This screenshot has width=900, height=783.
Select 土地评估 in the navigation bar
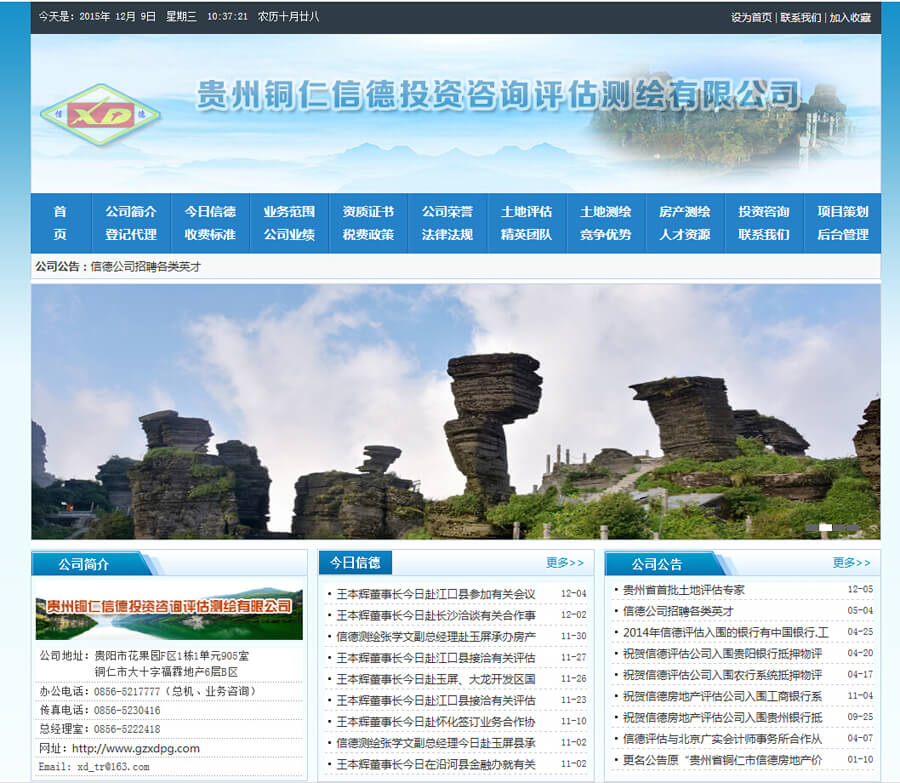click(526, 212)
